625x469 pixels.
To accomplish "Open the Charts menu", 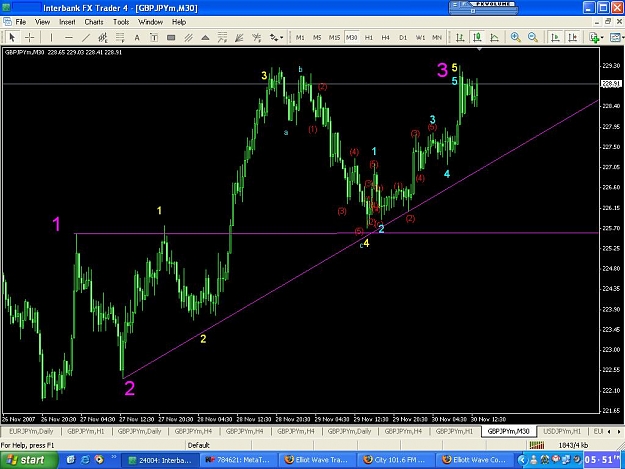I will 94,22.
